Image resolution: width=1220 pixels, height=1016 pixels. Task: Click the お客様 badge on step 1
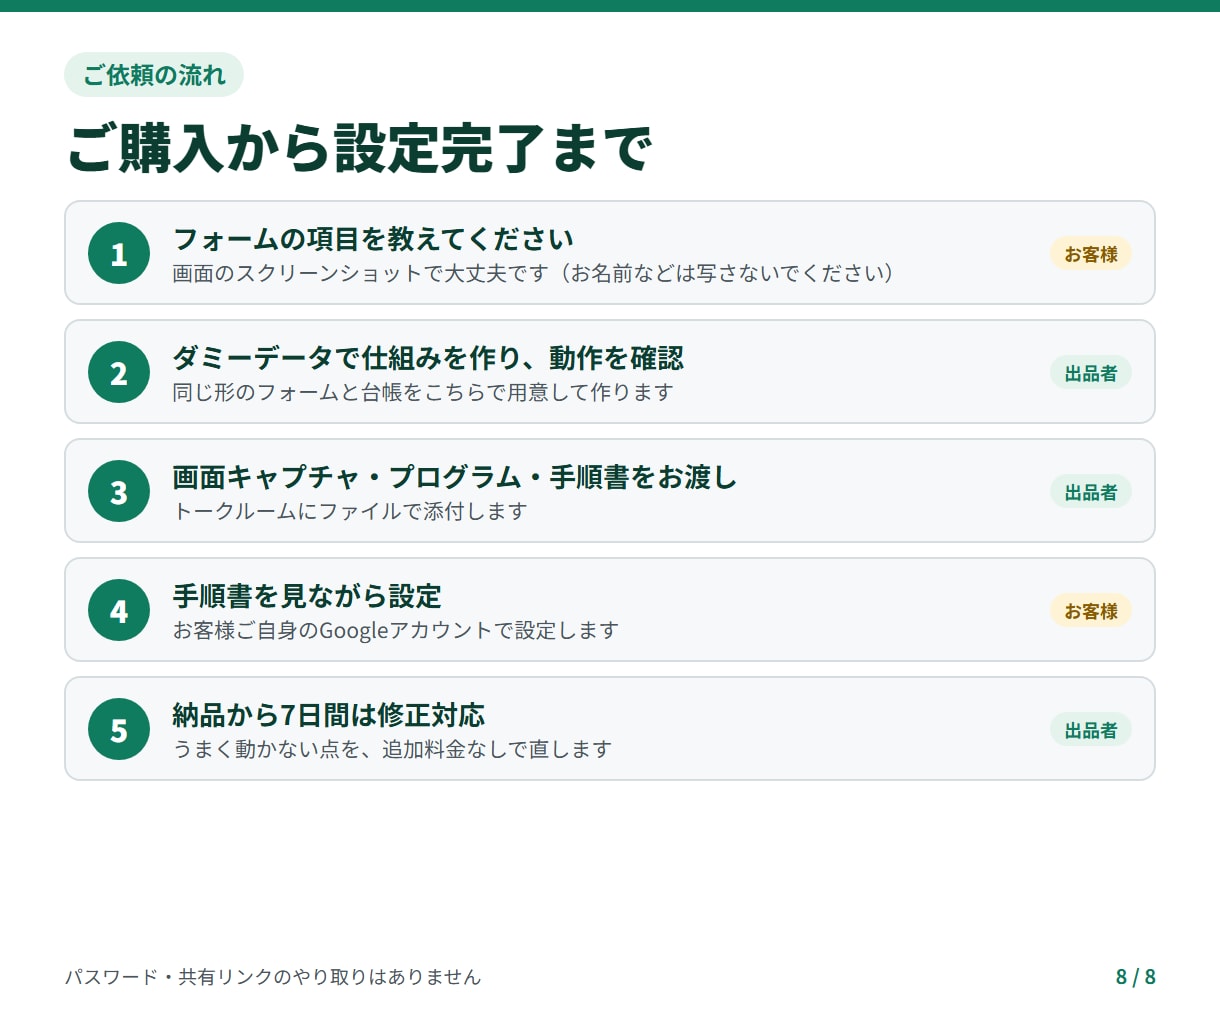pos(1090,254)
